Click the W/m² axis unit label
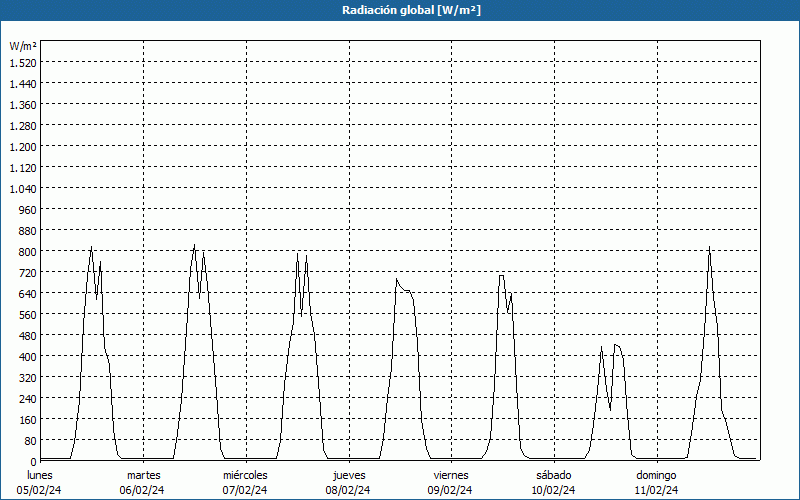The width and height of the screenshot is (800, 500). coord(23,46)
